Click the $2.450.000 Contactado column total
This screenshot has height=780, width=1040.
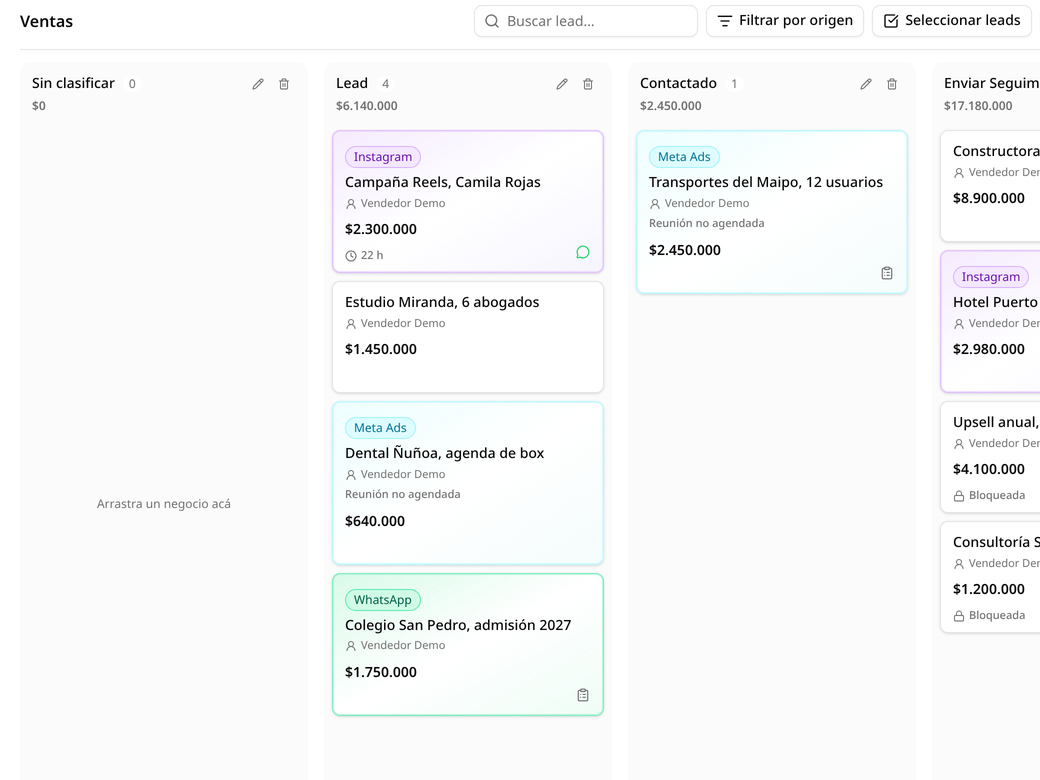[x=671, y=105]
